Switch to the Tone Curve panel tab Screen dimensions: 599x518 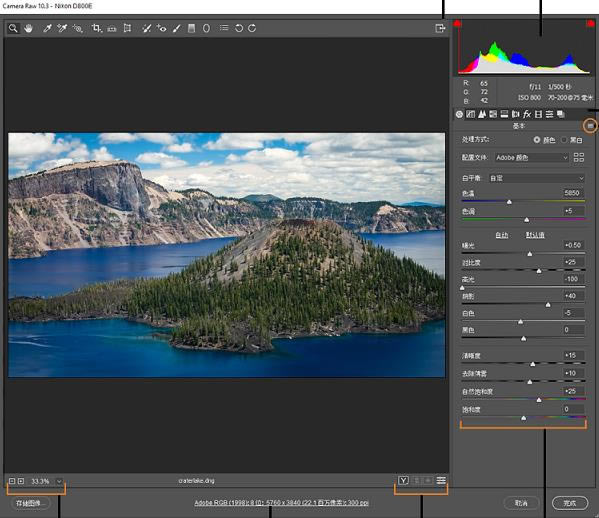(471, 114)
